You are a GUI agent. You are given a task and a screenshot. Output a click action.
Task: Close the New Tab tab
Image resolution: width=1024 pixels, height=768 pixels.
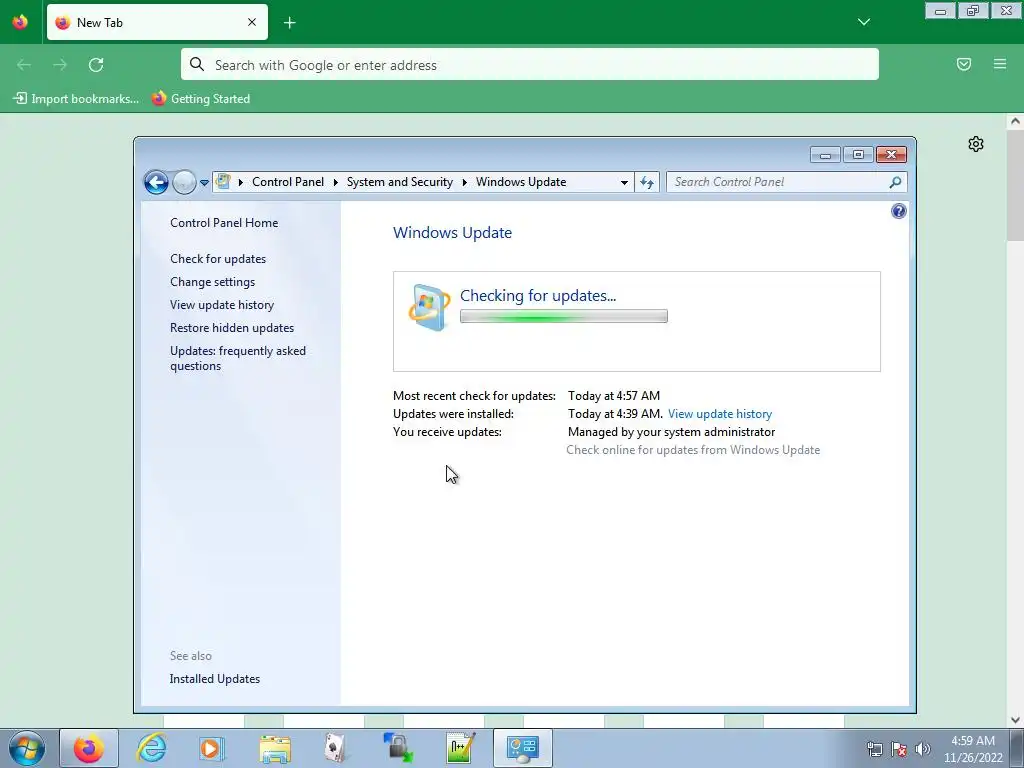coord(252,22)
